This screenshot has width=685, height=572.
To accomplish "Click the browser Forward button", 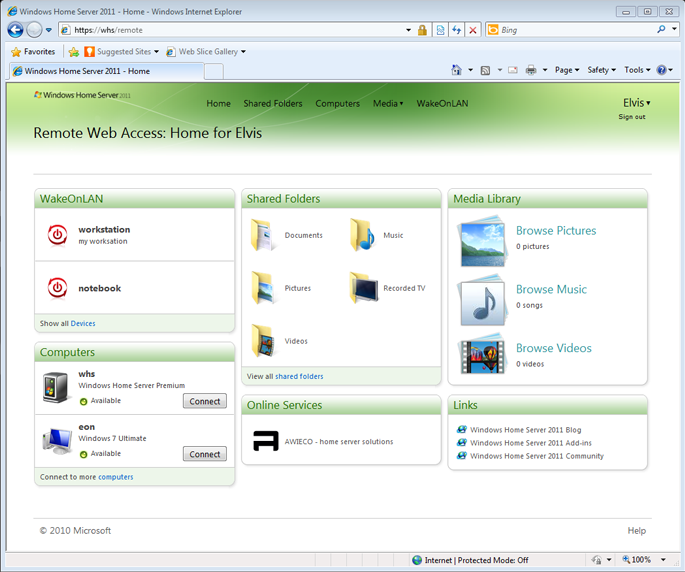I will [x=34, y=30].
